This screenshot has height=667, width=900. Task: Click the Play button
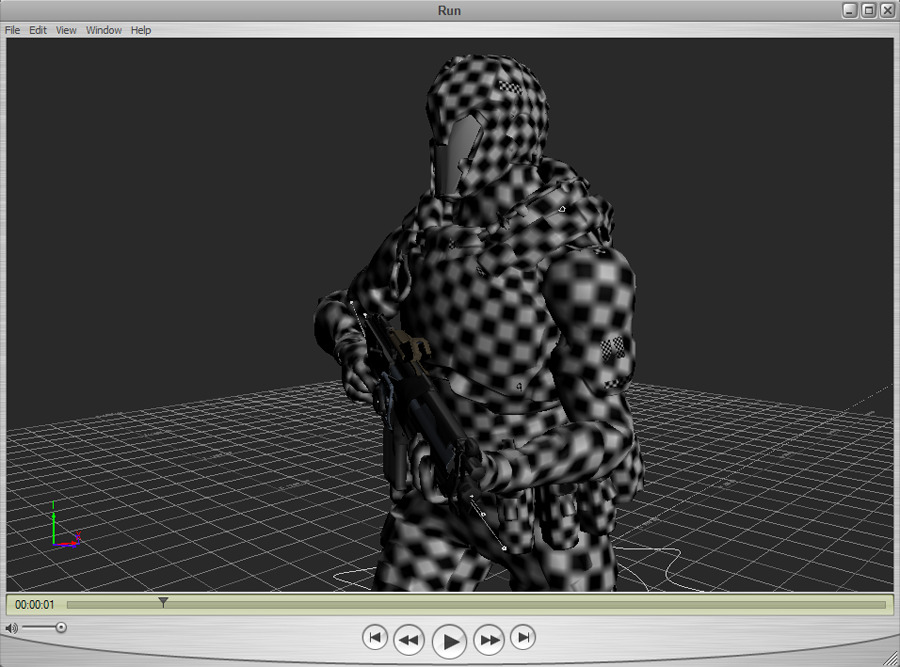point(449,641)
